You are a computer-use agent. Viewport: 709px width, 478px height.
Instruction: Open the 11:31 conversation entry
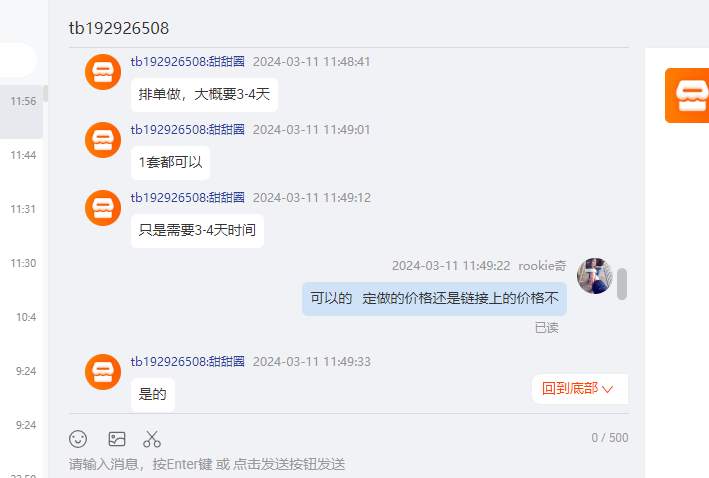click(x=21, y=209)
